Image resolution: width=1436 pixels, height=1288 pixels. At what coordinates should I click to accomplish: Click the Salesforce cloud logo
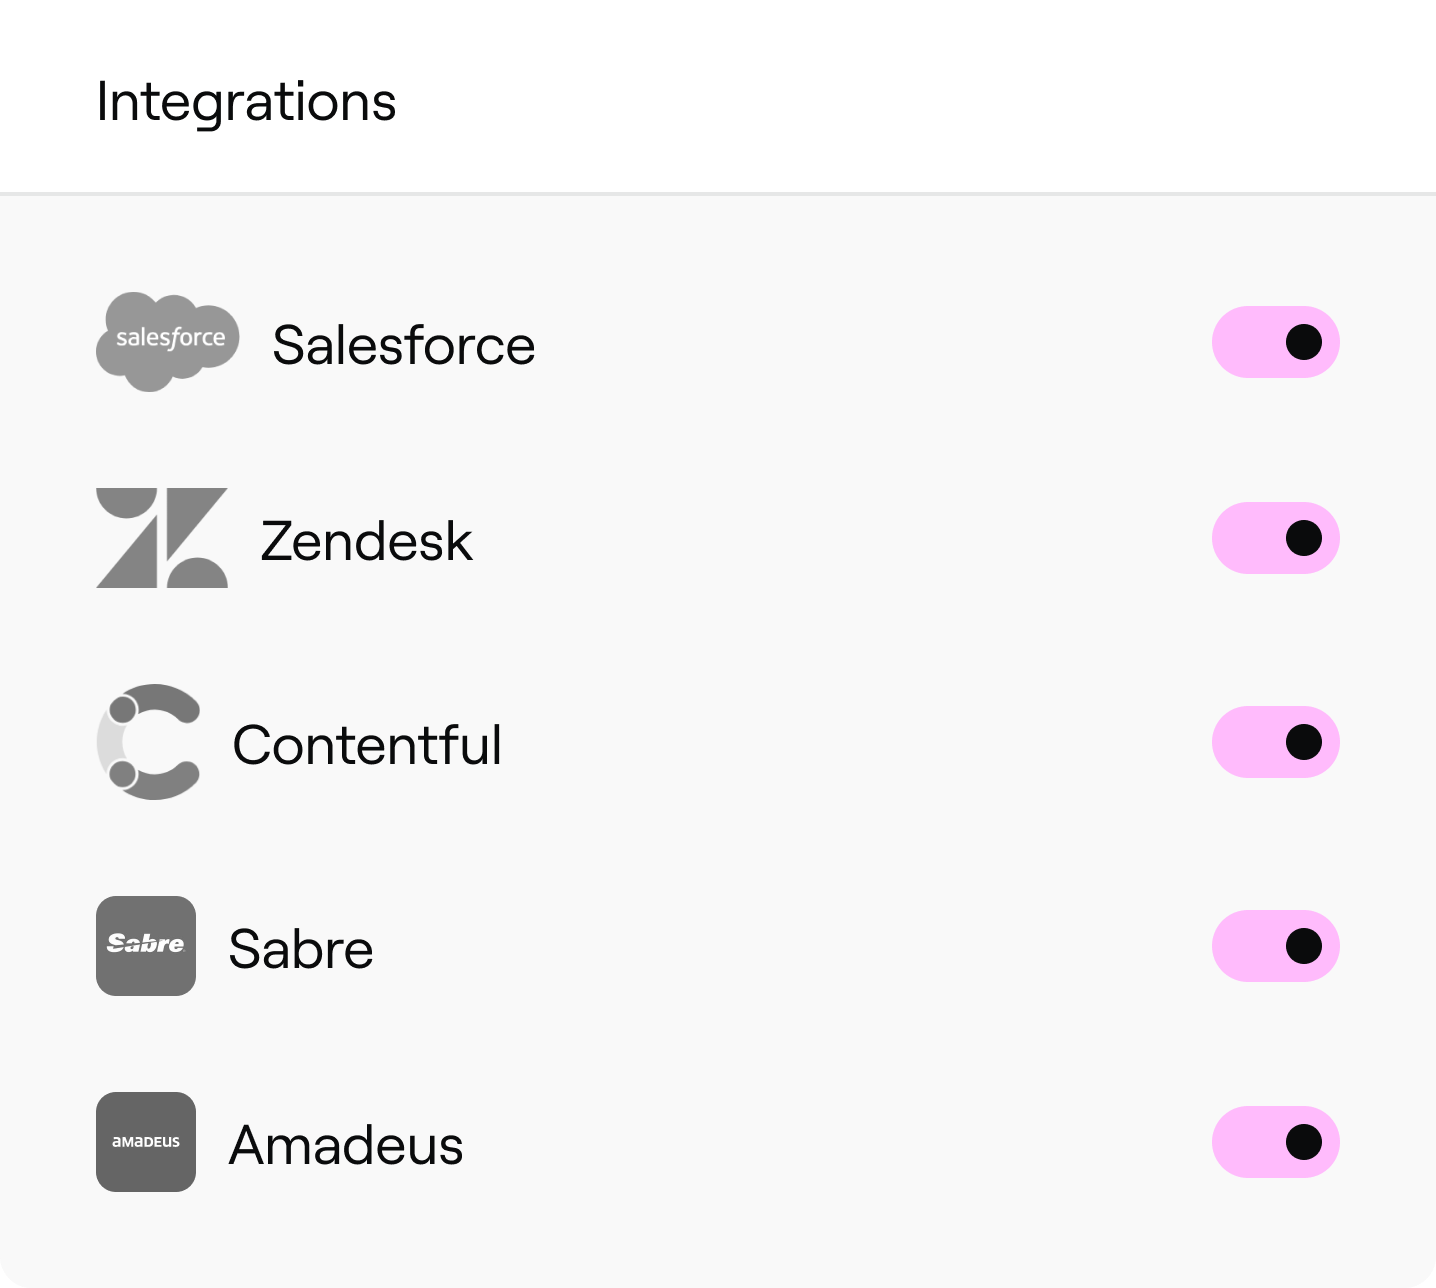[x=168, y=341]
